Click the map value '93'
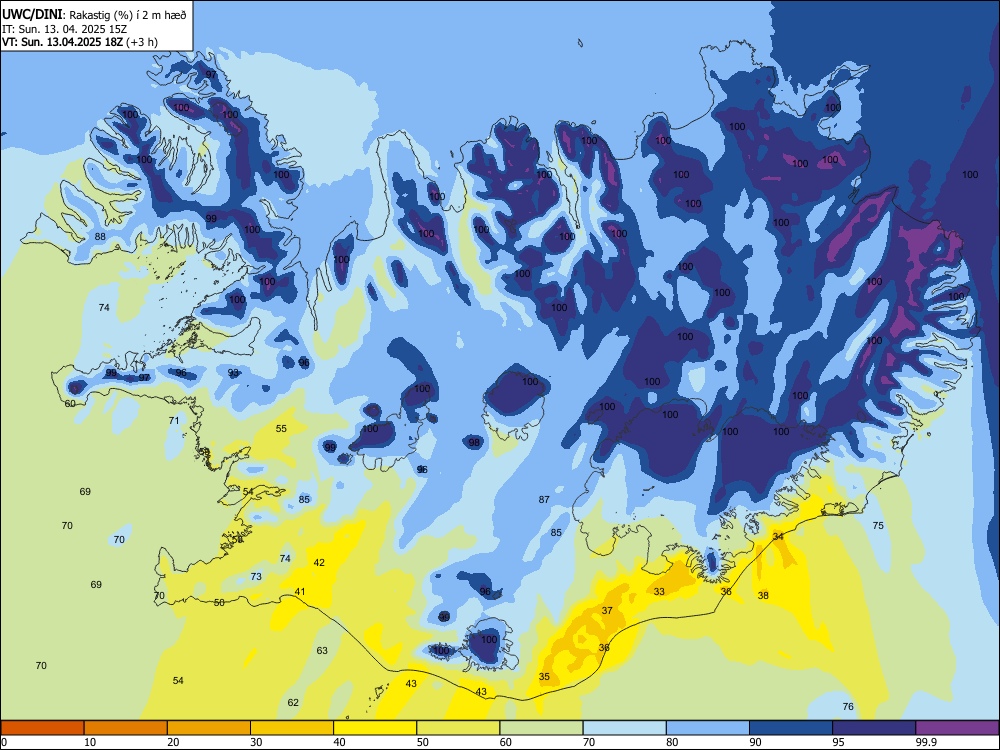The height and width of the screenshot is (750, 1000). [233, 372]
